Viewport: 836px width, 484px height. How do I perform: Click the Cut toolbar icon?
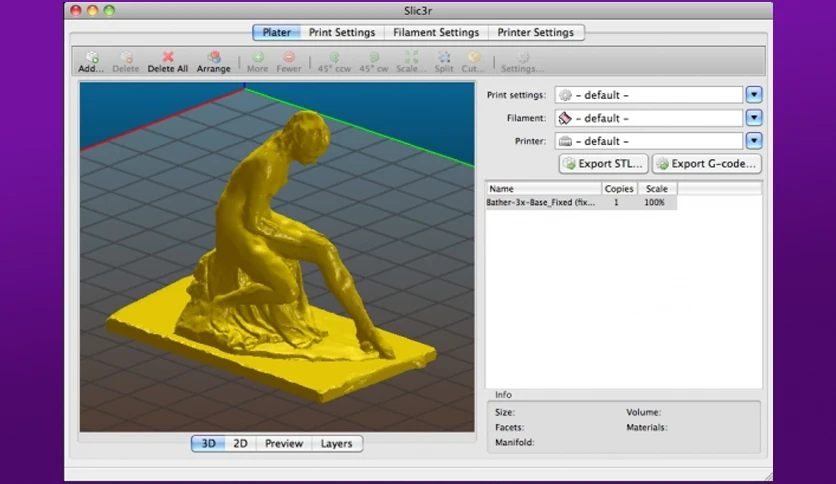point(473,57)
